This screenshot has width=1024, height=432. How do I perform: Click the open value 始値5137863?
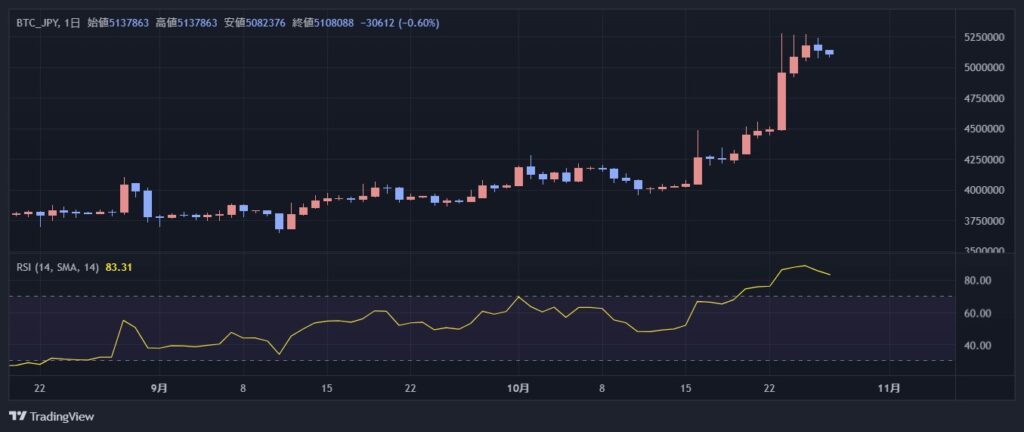pos(118,23)
